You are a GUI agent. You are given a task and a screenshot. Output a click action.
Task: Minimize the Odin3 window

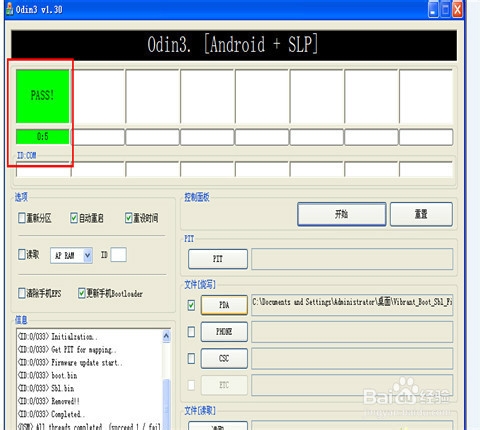click(x=433, y=10)
